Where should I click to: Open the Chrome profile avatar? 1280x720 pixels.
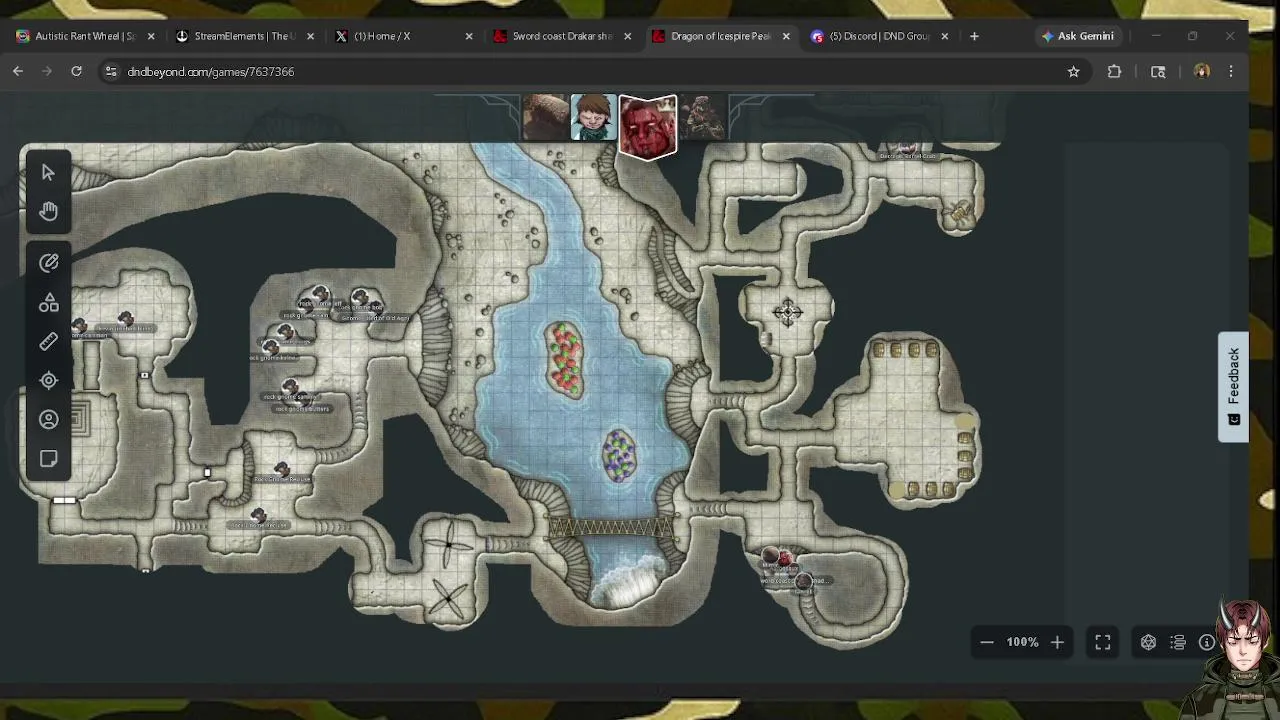[x=1202, y=71]
